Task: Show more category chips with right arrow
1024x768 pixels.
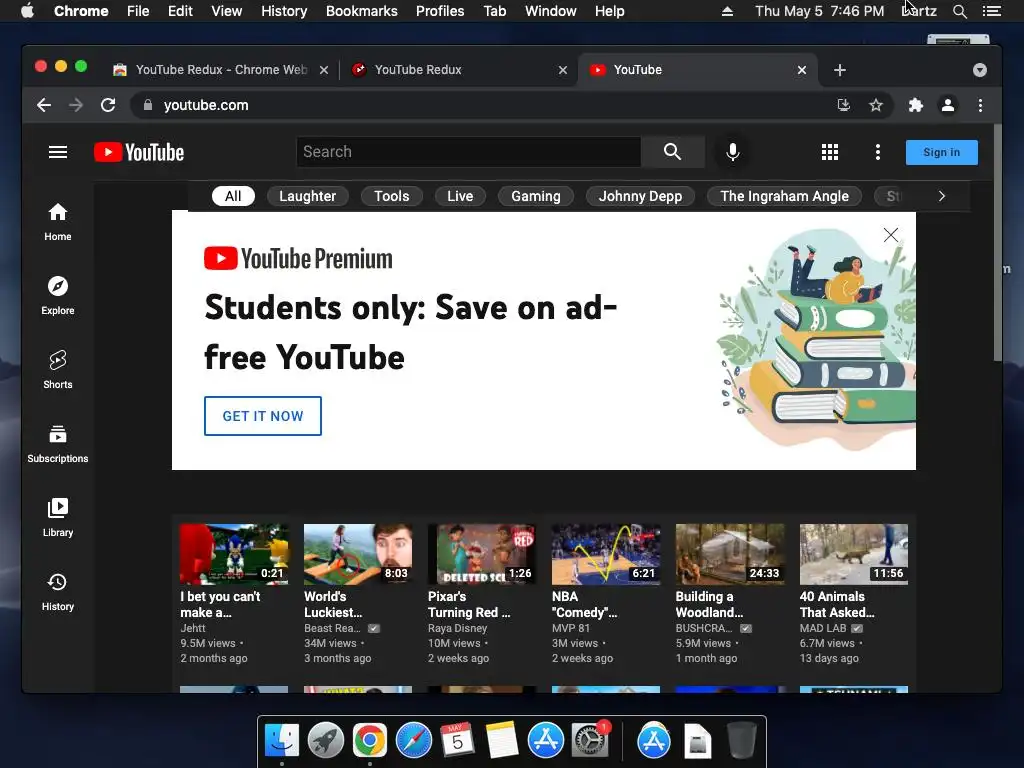Action: pos(942,196)
